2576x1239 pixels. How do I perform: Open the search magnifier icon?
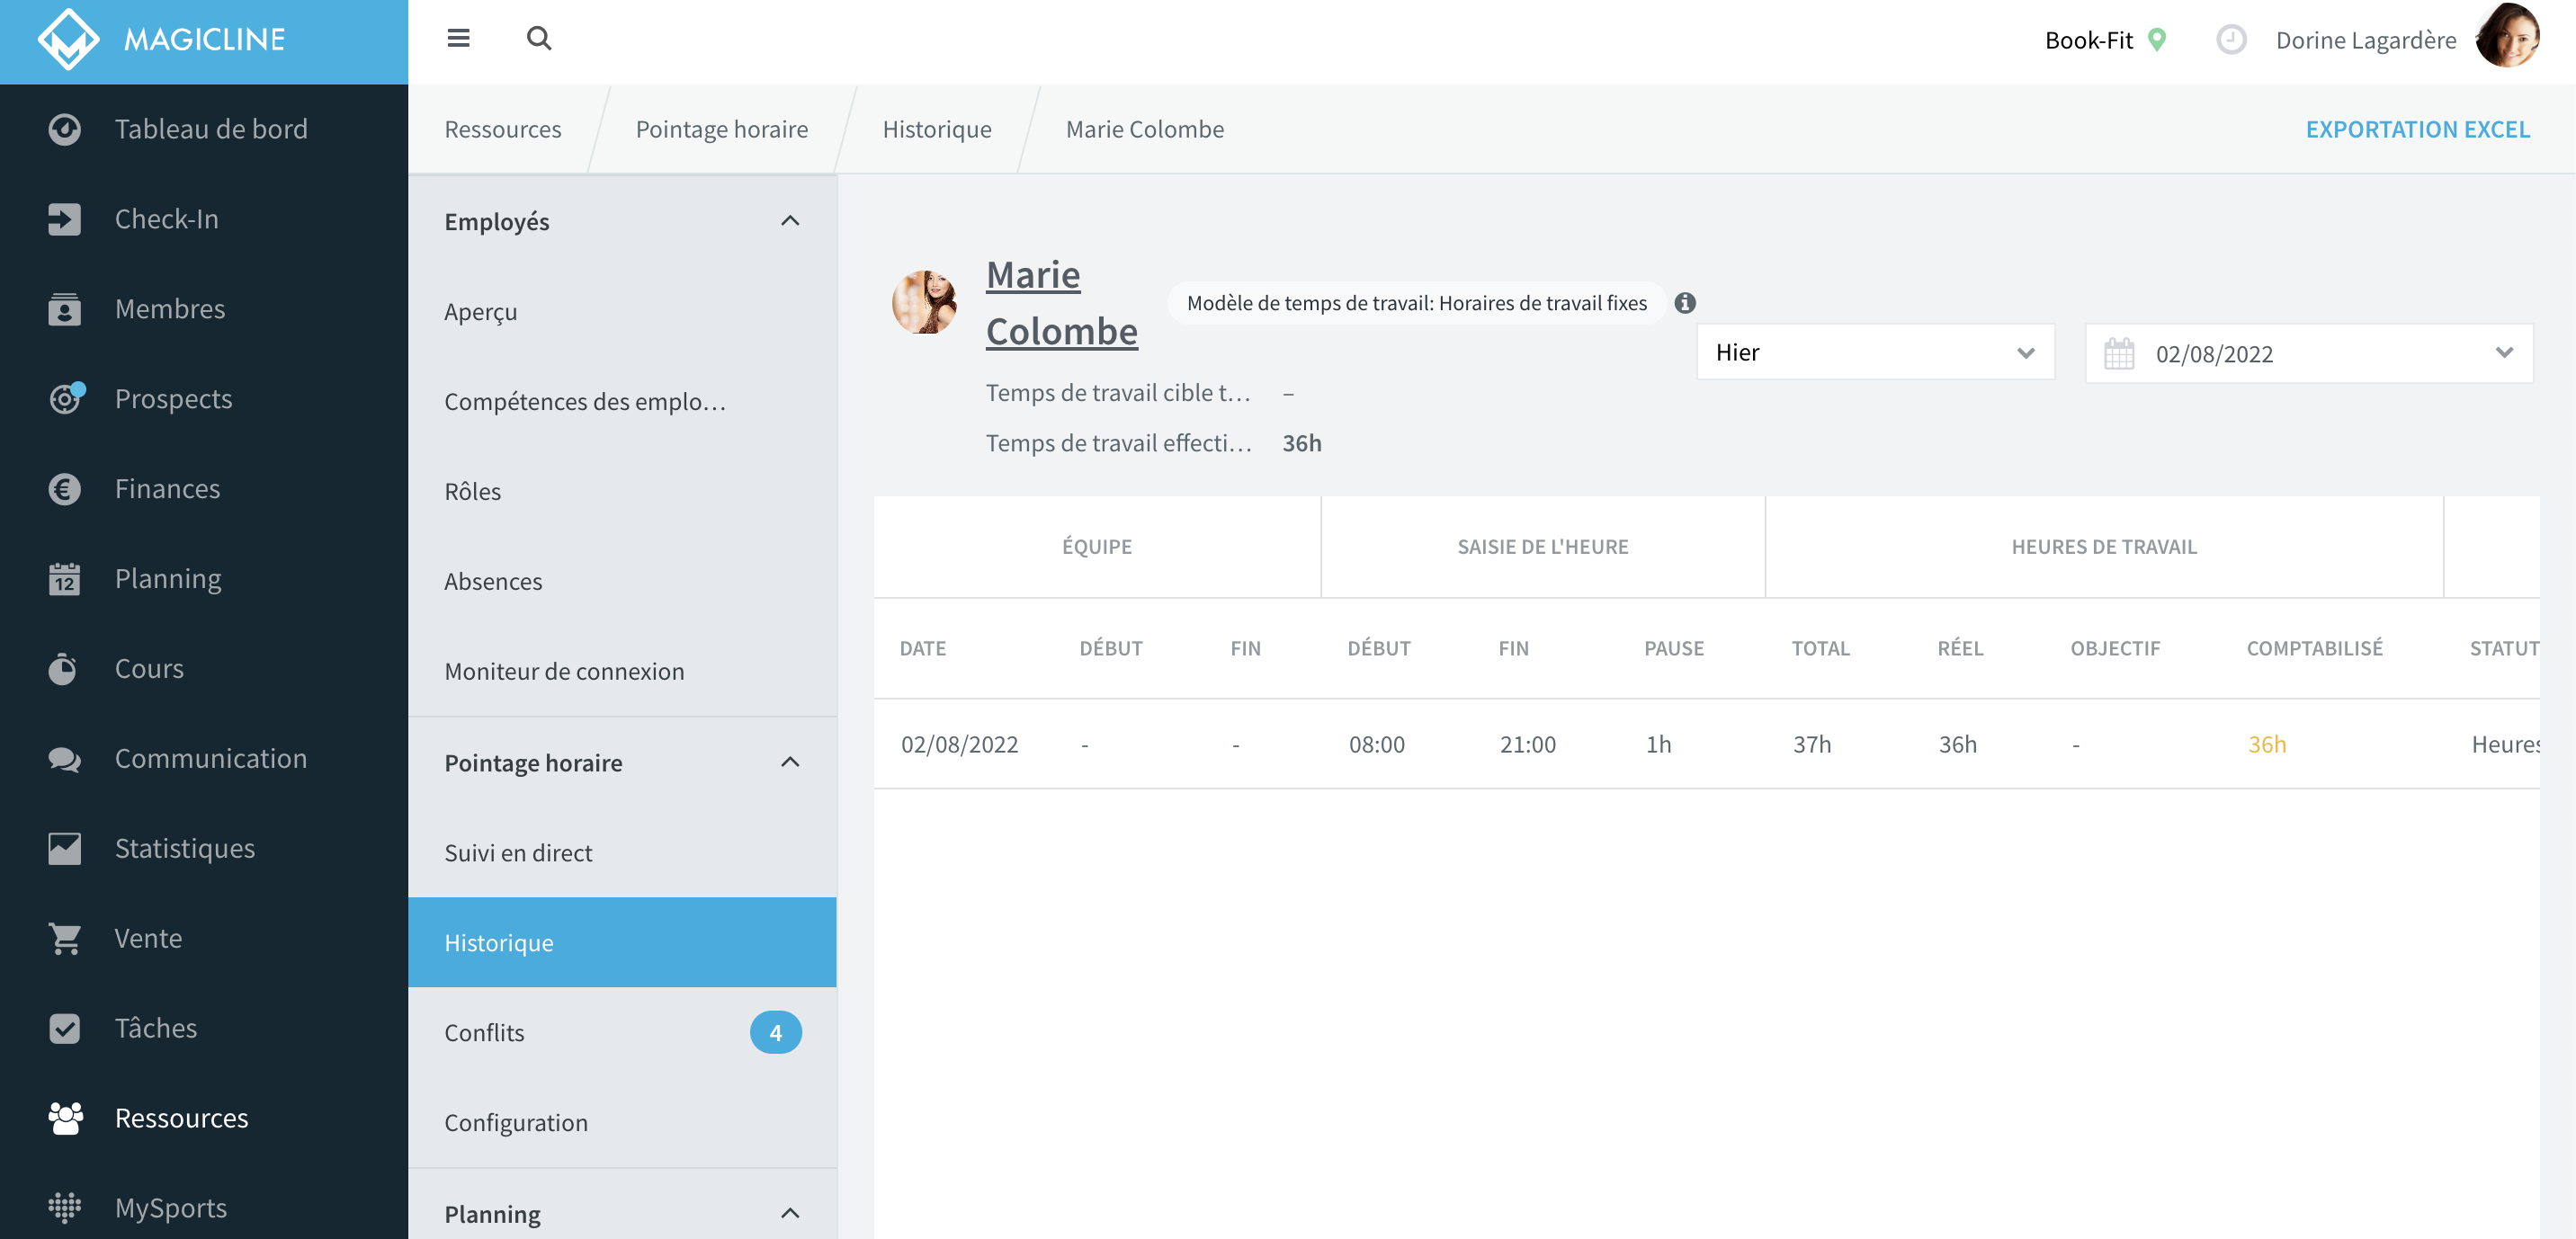coord(539,38)
